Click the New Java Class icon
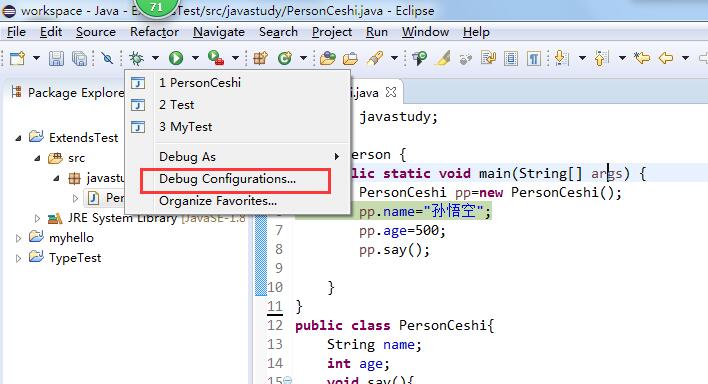Image resolution: width=708 pixels, height=384 pixels. [284, 58]
